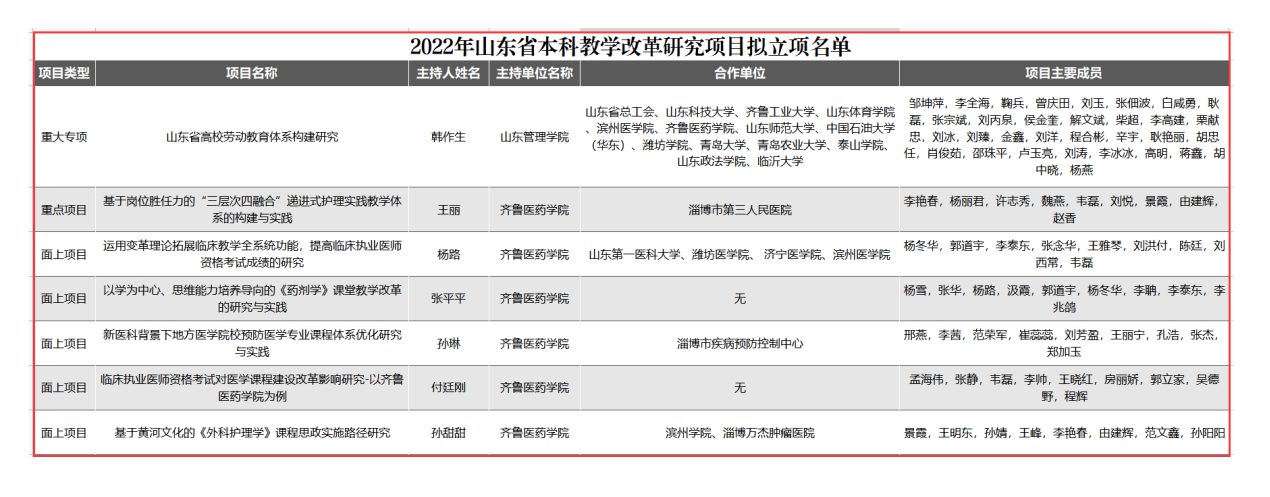1270x497 pixels.
Task: Click host name 王丽
Action: 448,210
